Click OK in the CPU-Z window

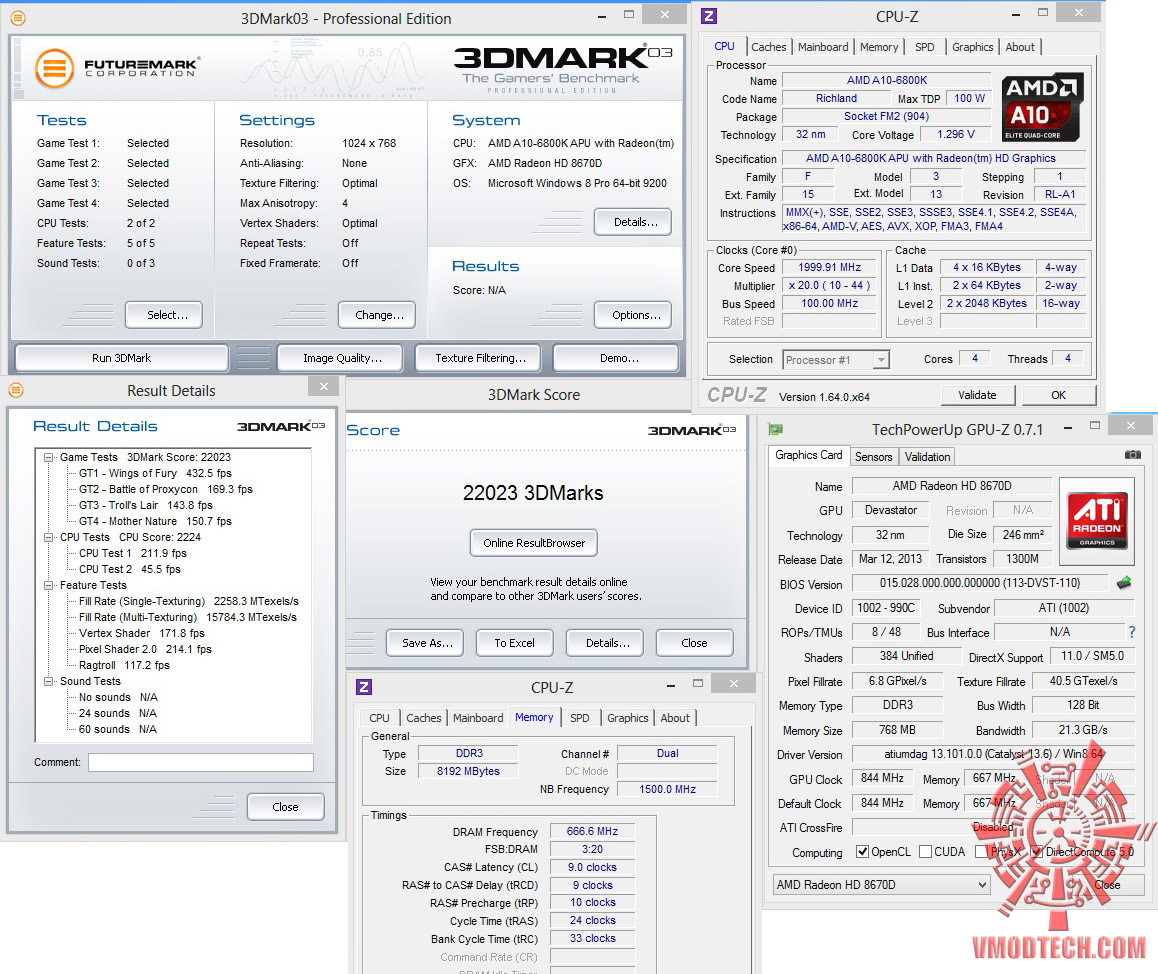[1058, 395]
